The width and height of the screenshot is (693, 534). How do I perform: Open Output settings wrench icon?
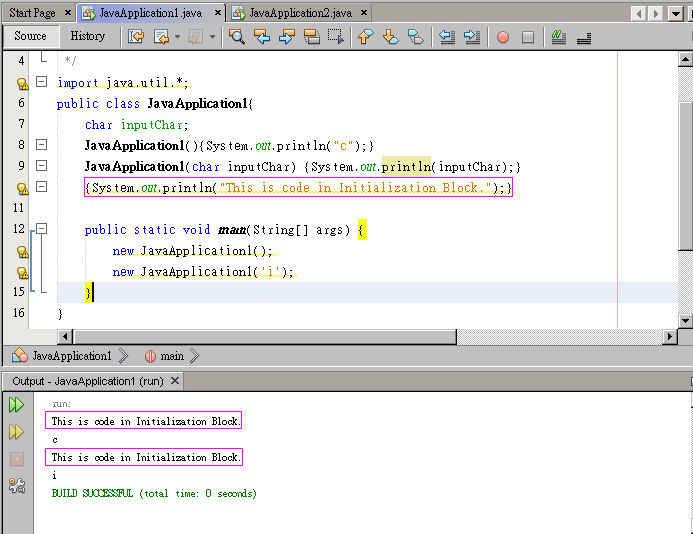(x=17, y=485)
